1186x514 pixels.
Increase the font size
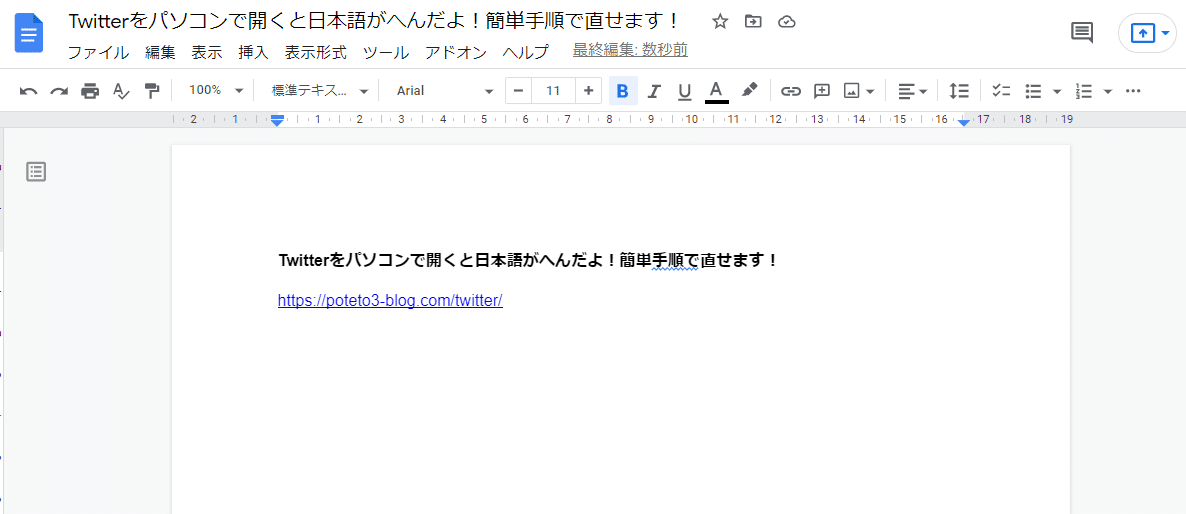(588, 91)
